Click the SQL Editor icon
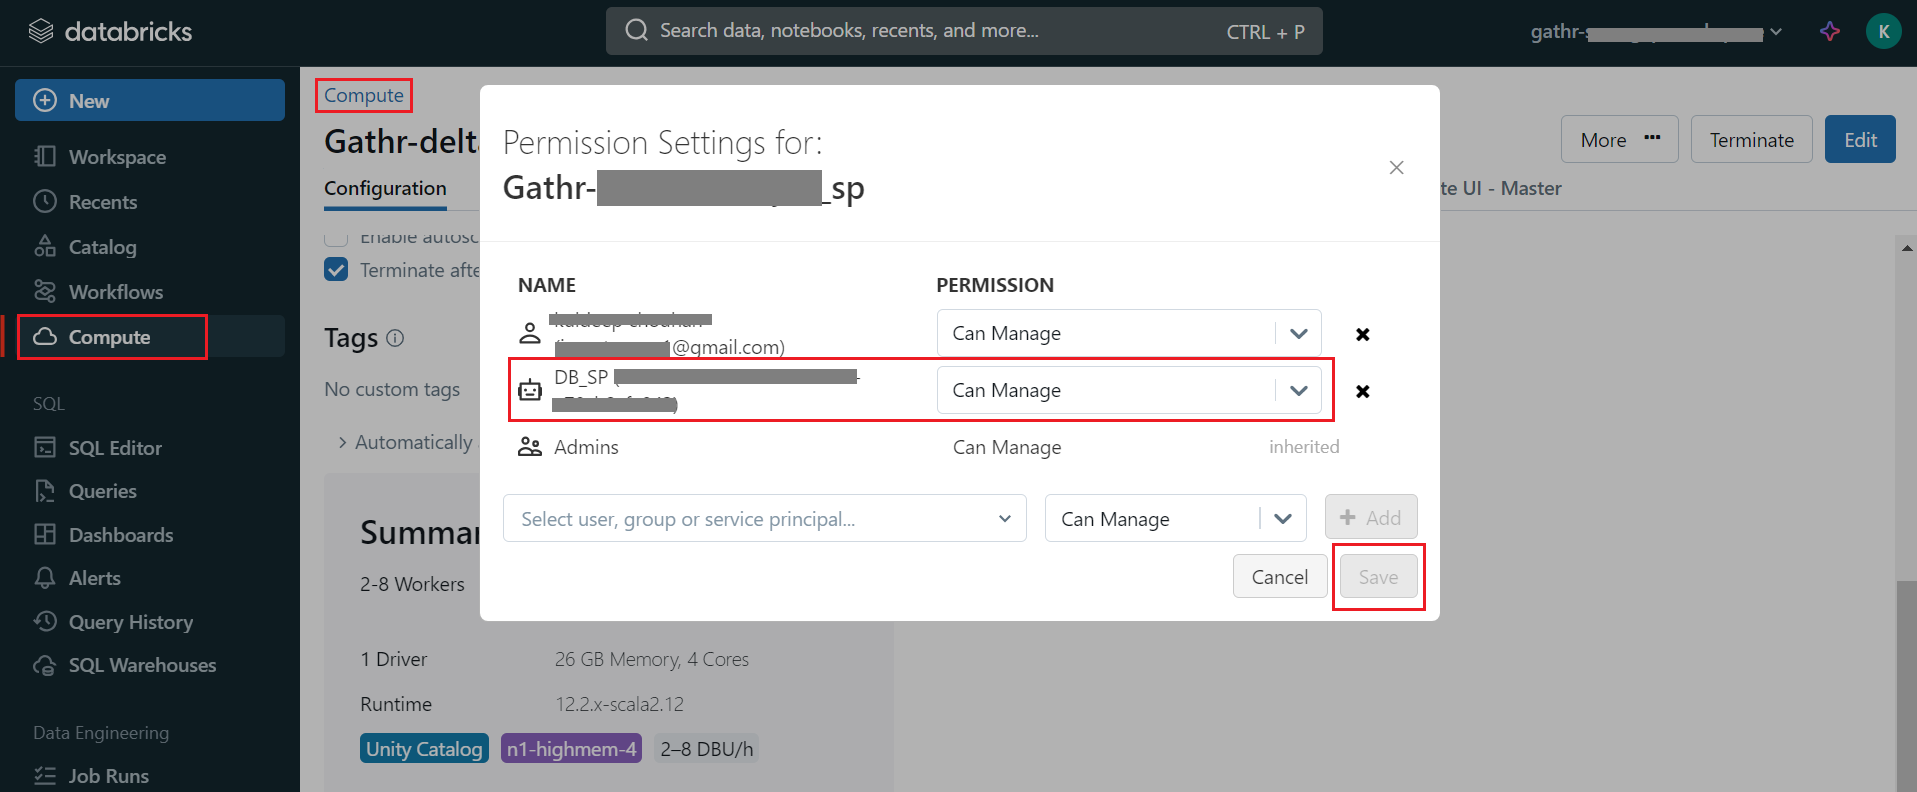 pyautogui.click(x=45, y=447)
